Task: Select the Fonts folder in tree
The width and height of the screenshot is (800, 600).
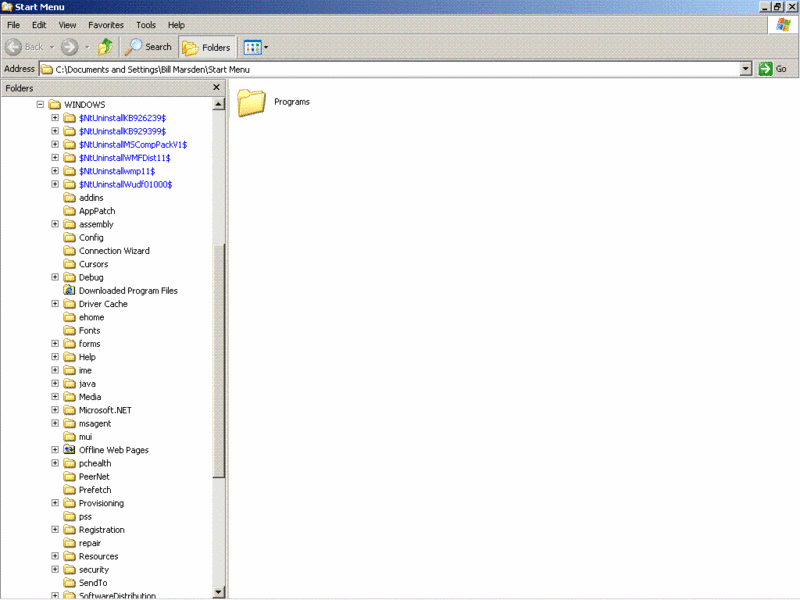Action: click(x=89, y=331)
